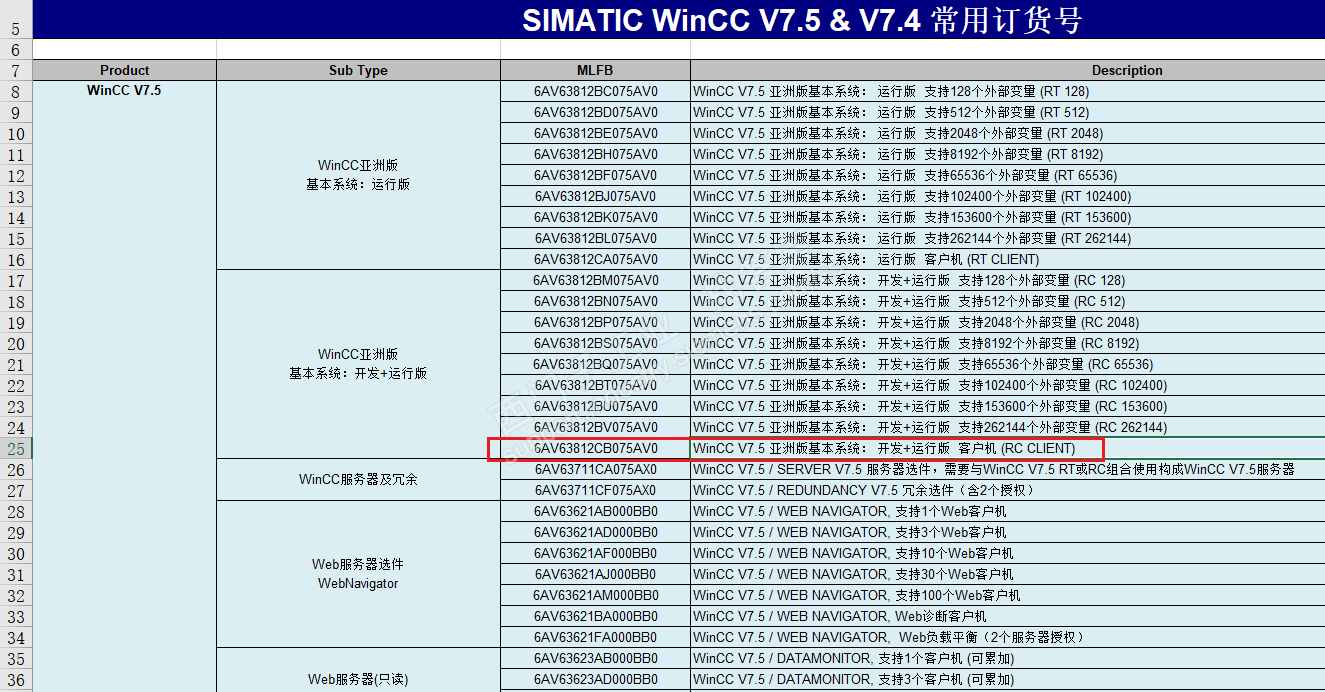Click MLFB cell 6AV63812CA075AV0

point(595,259)
